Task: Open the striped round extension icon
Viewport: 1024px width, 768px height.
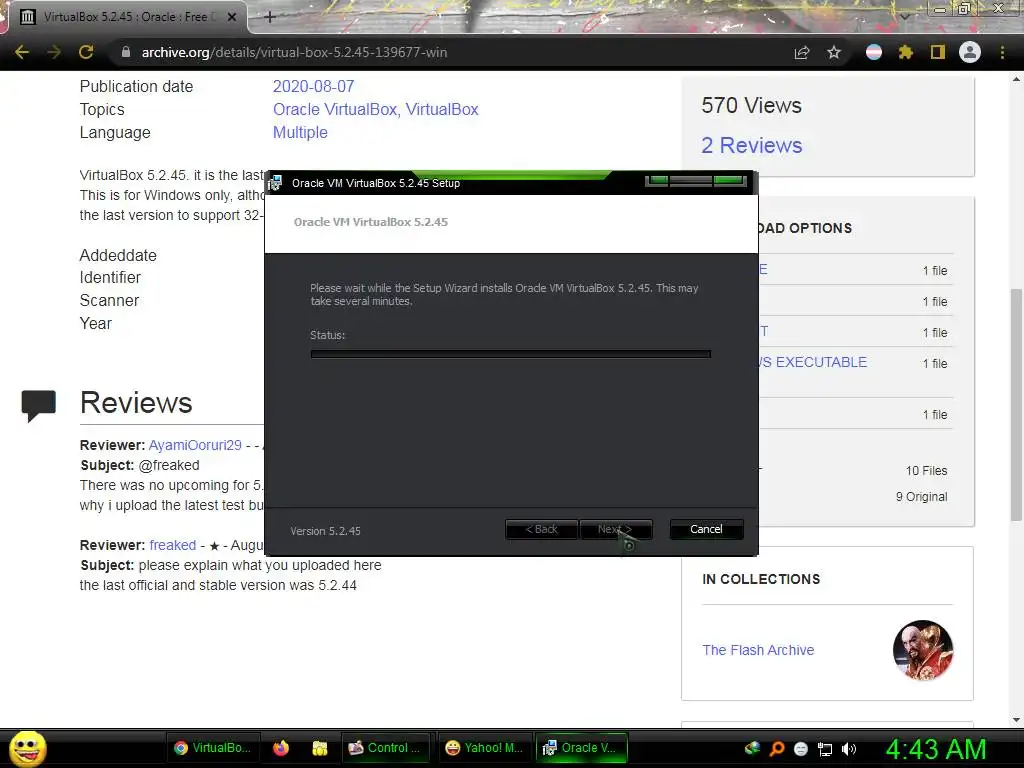Action: [874, 52]
